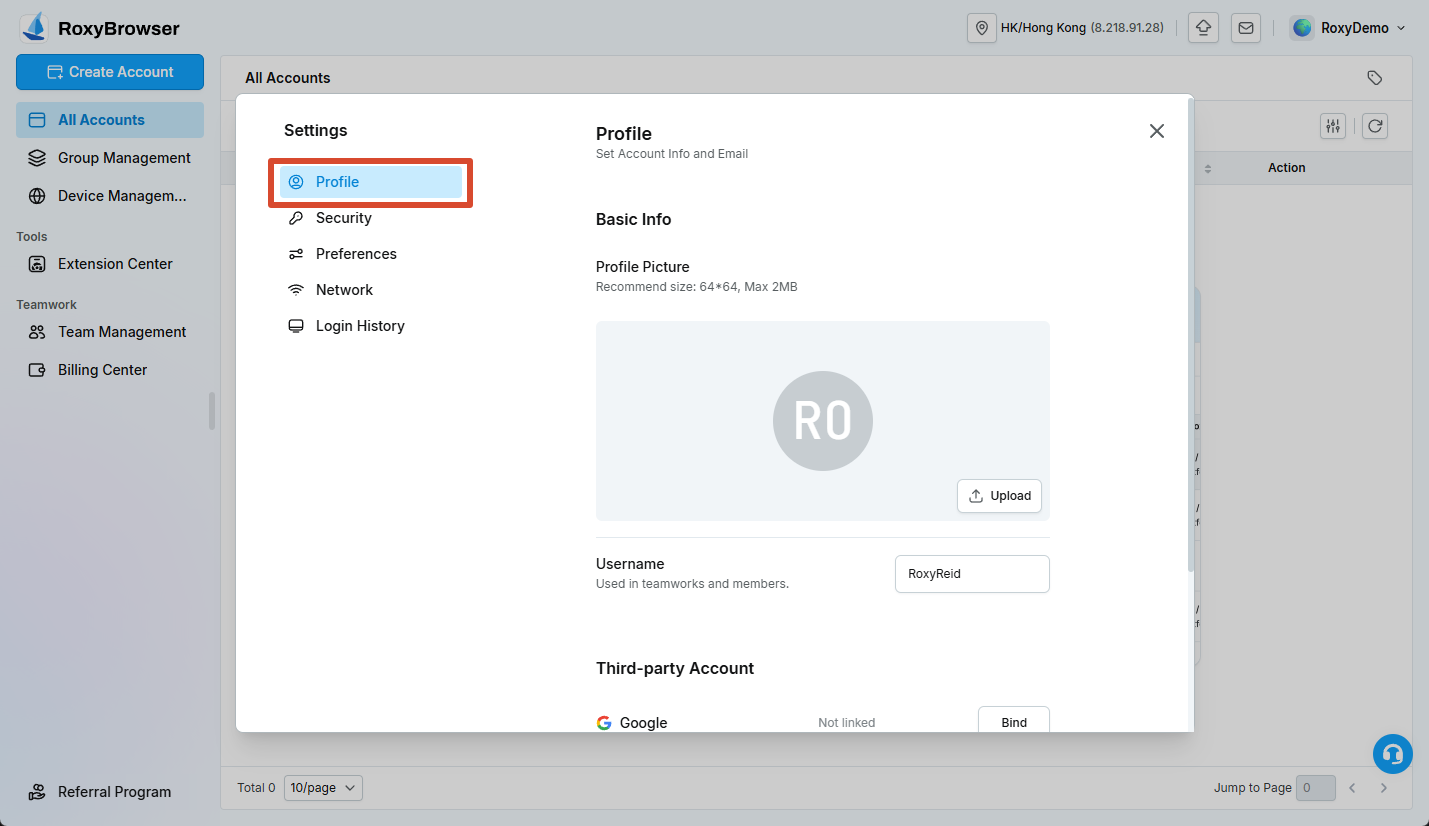
Task: Go to the next page arrow
Action: 1384,788
